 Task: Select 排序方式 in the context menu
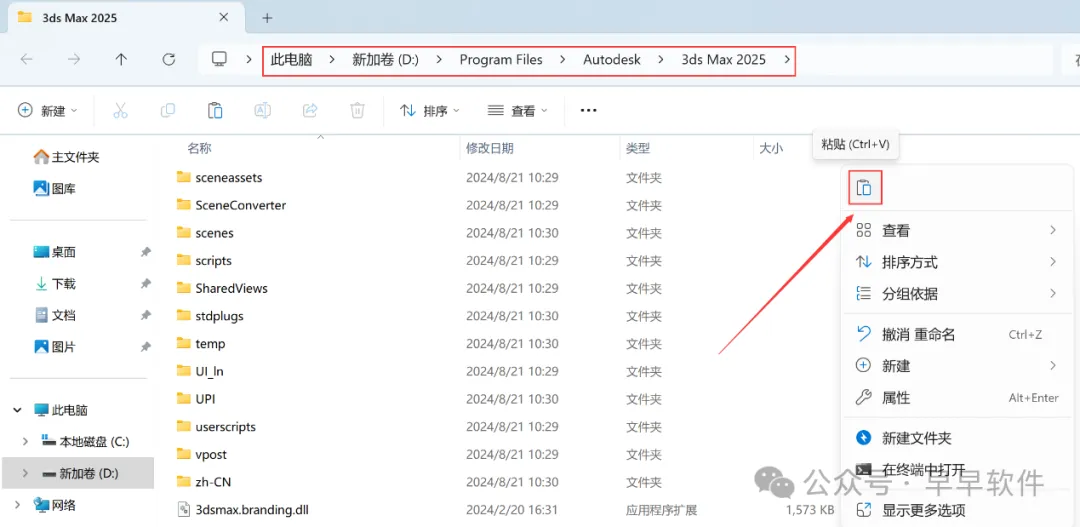956,262
